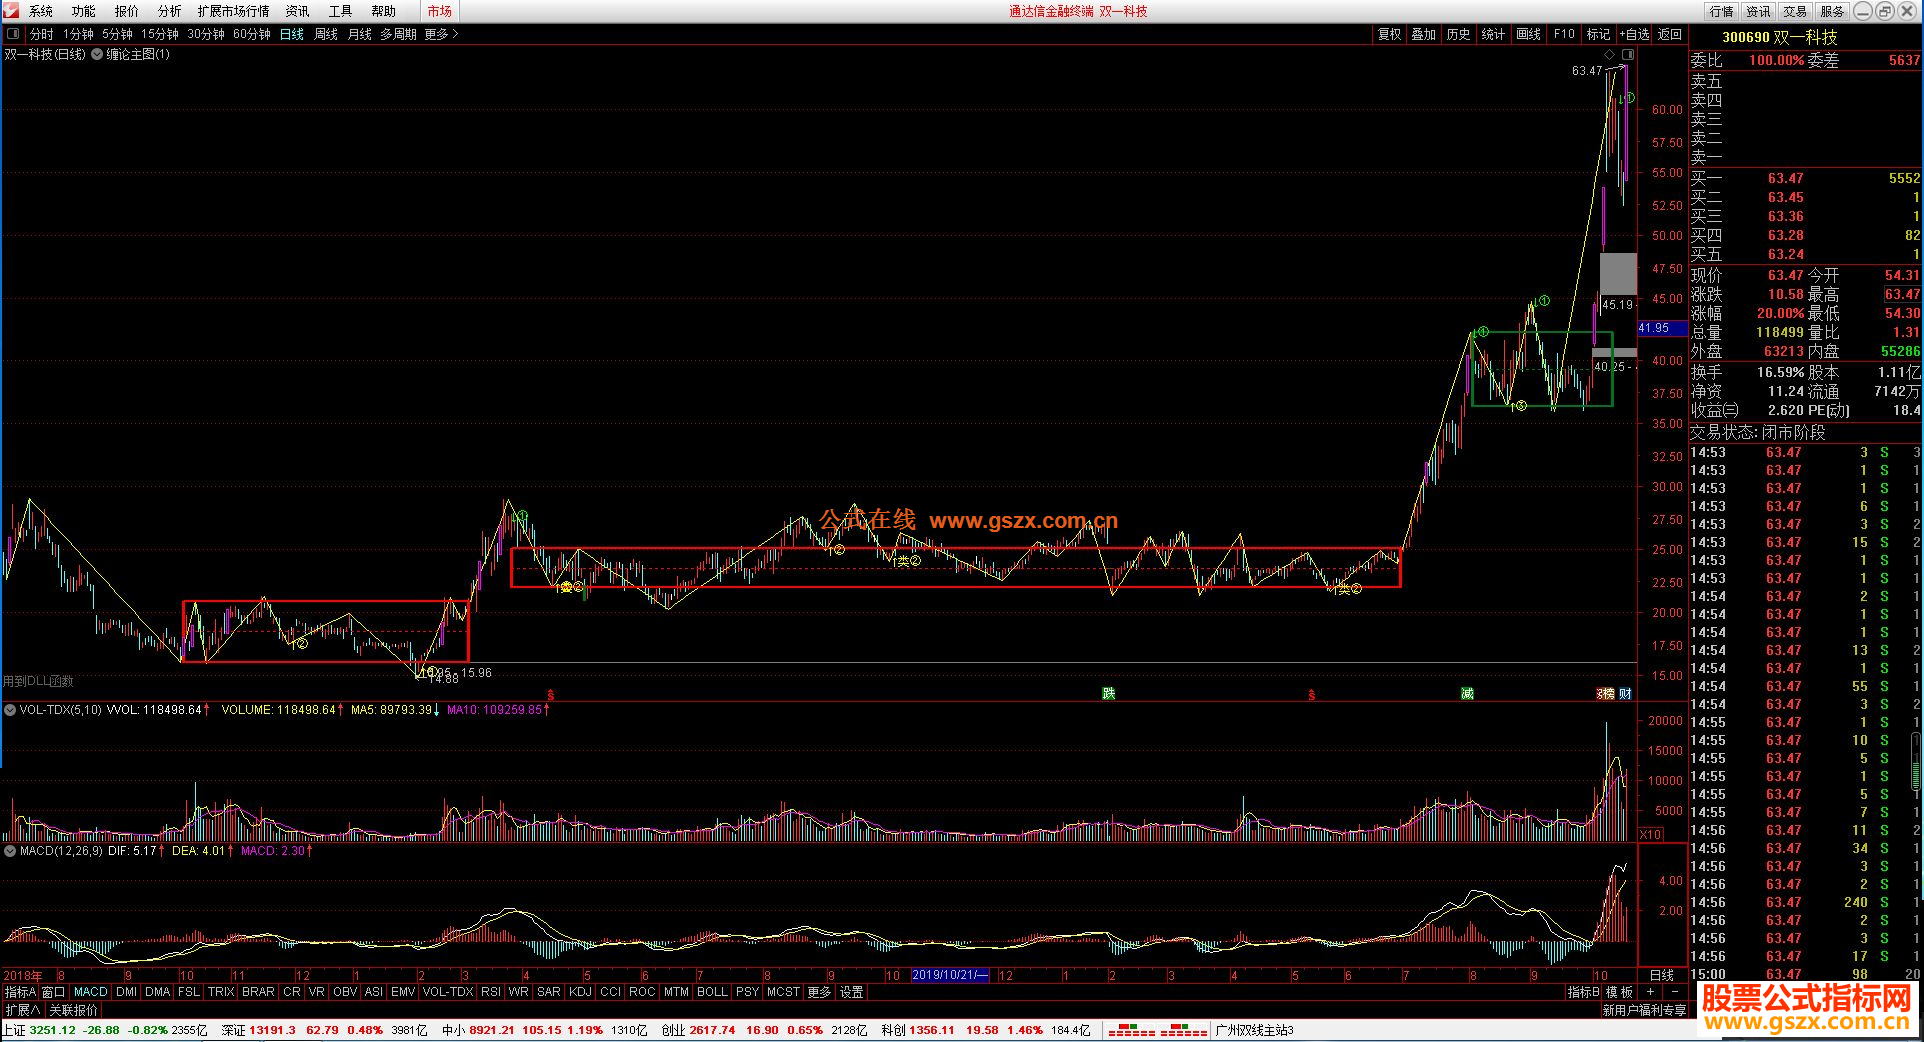The image size is (1924, 1042).
Task: Open the 工具 menu
Action: tap(340, 11)
